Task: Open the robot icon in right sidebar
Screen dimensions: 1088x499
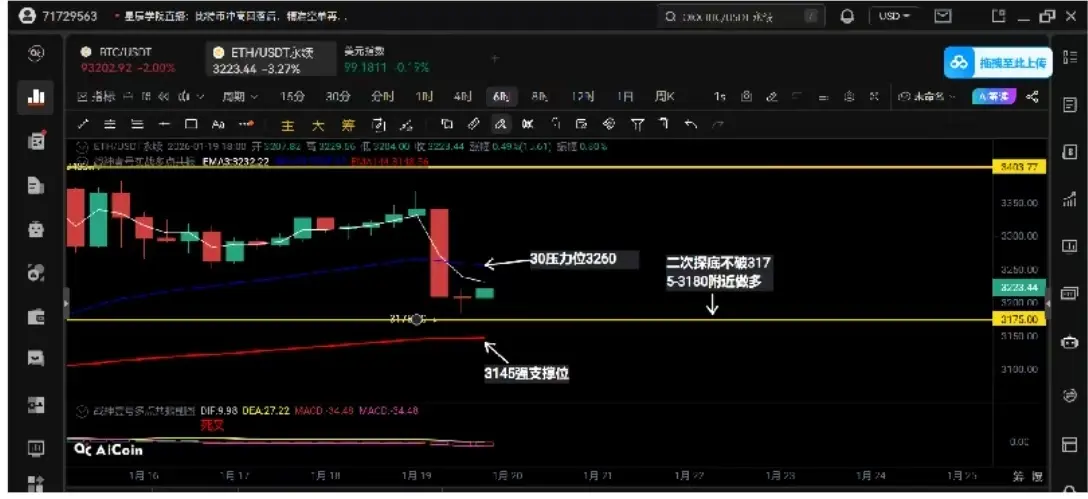Action: pyautogui.click(x=1069, y=341)
